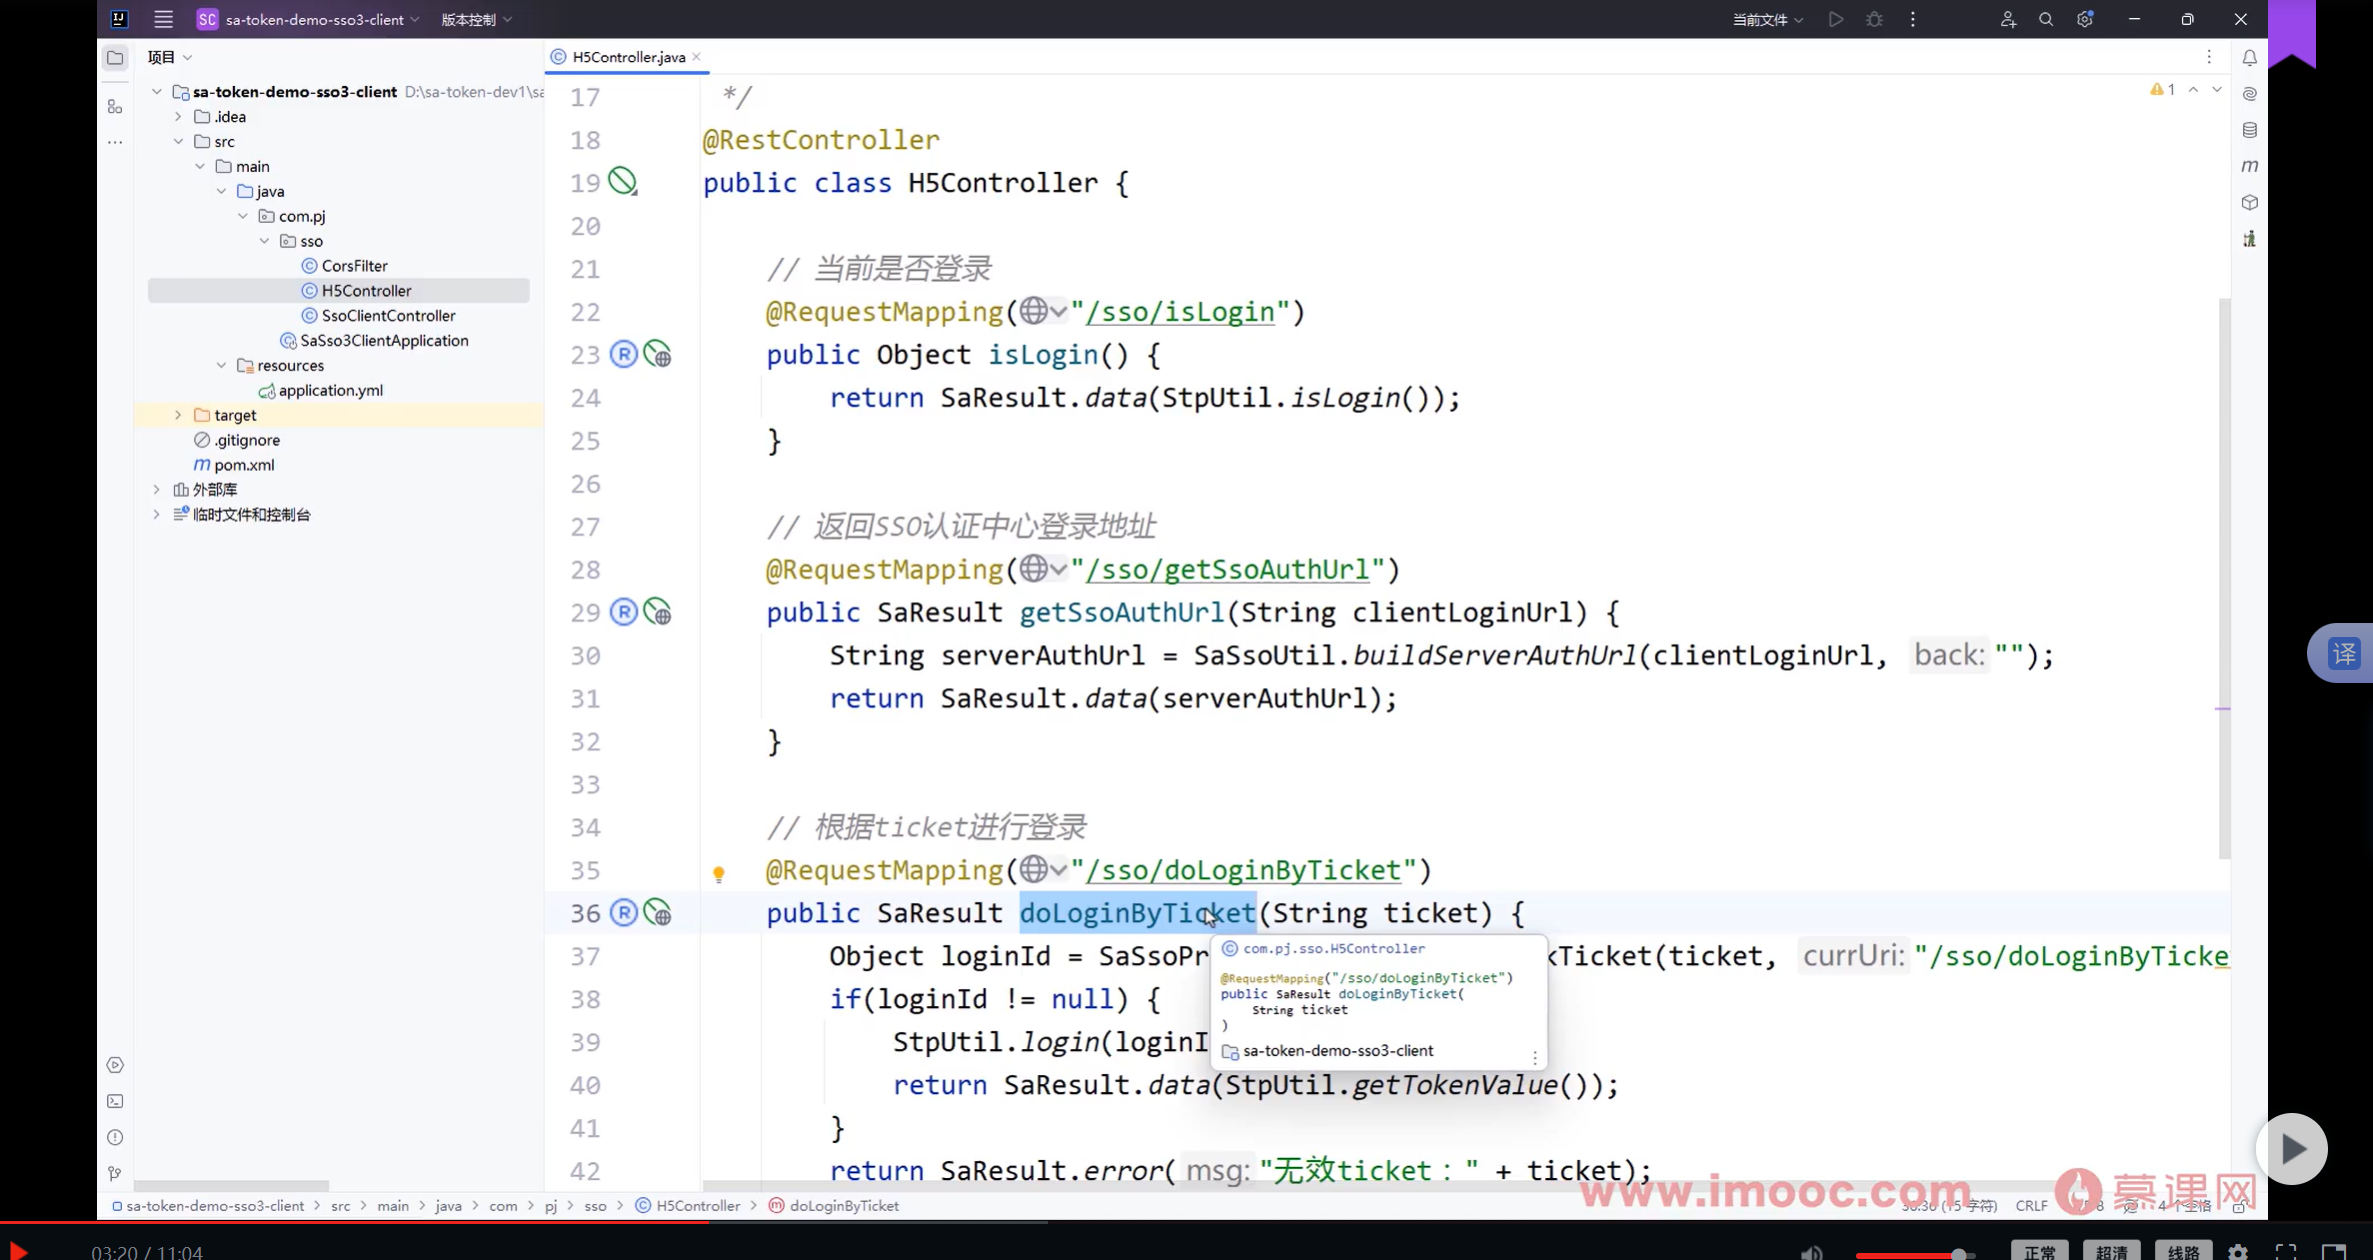Collapse the java folder arrow
This screenshot has height=1260, width=2373.
tap(221, 191)
